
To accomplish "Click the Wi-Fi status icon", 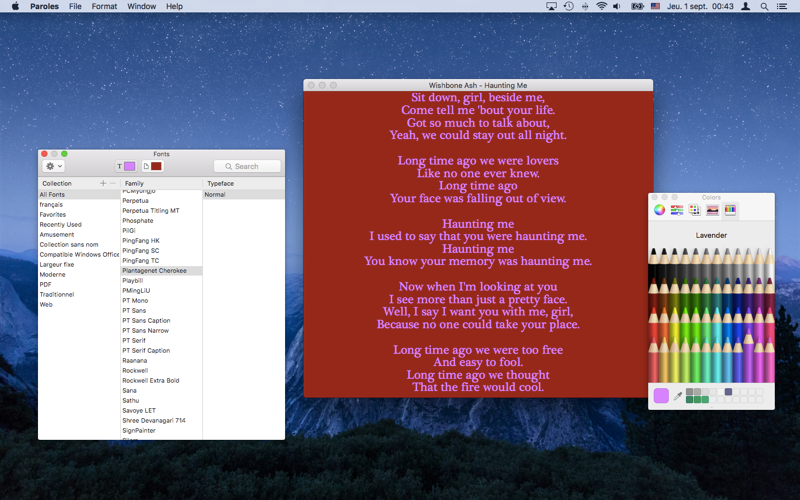I will click(x=602, y=6).
